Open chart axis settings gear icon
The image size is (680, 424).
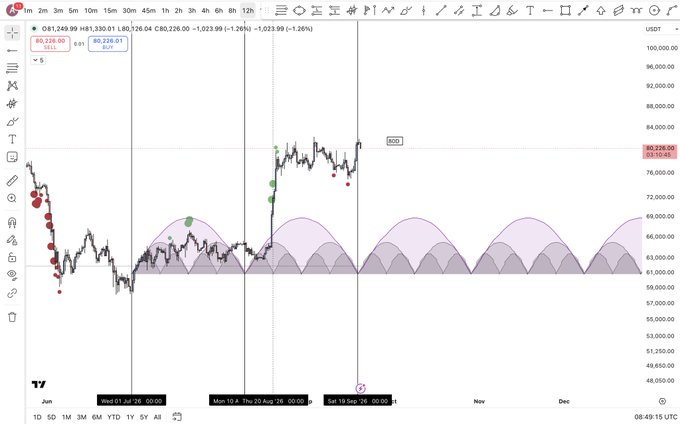coord(662,401)
